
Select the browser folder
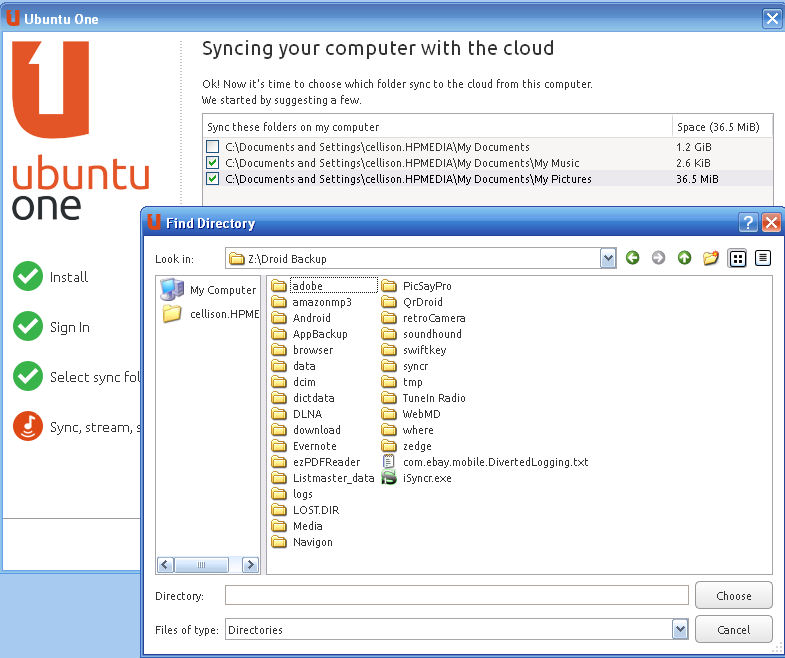302,350
